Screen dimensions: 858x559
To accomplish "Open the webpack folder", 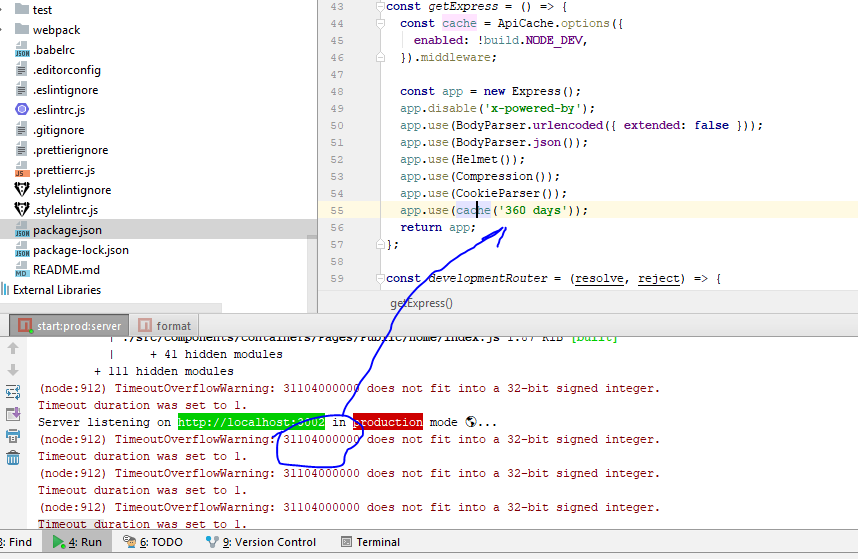I will pyautogui.click(x=56, y=30).
